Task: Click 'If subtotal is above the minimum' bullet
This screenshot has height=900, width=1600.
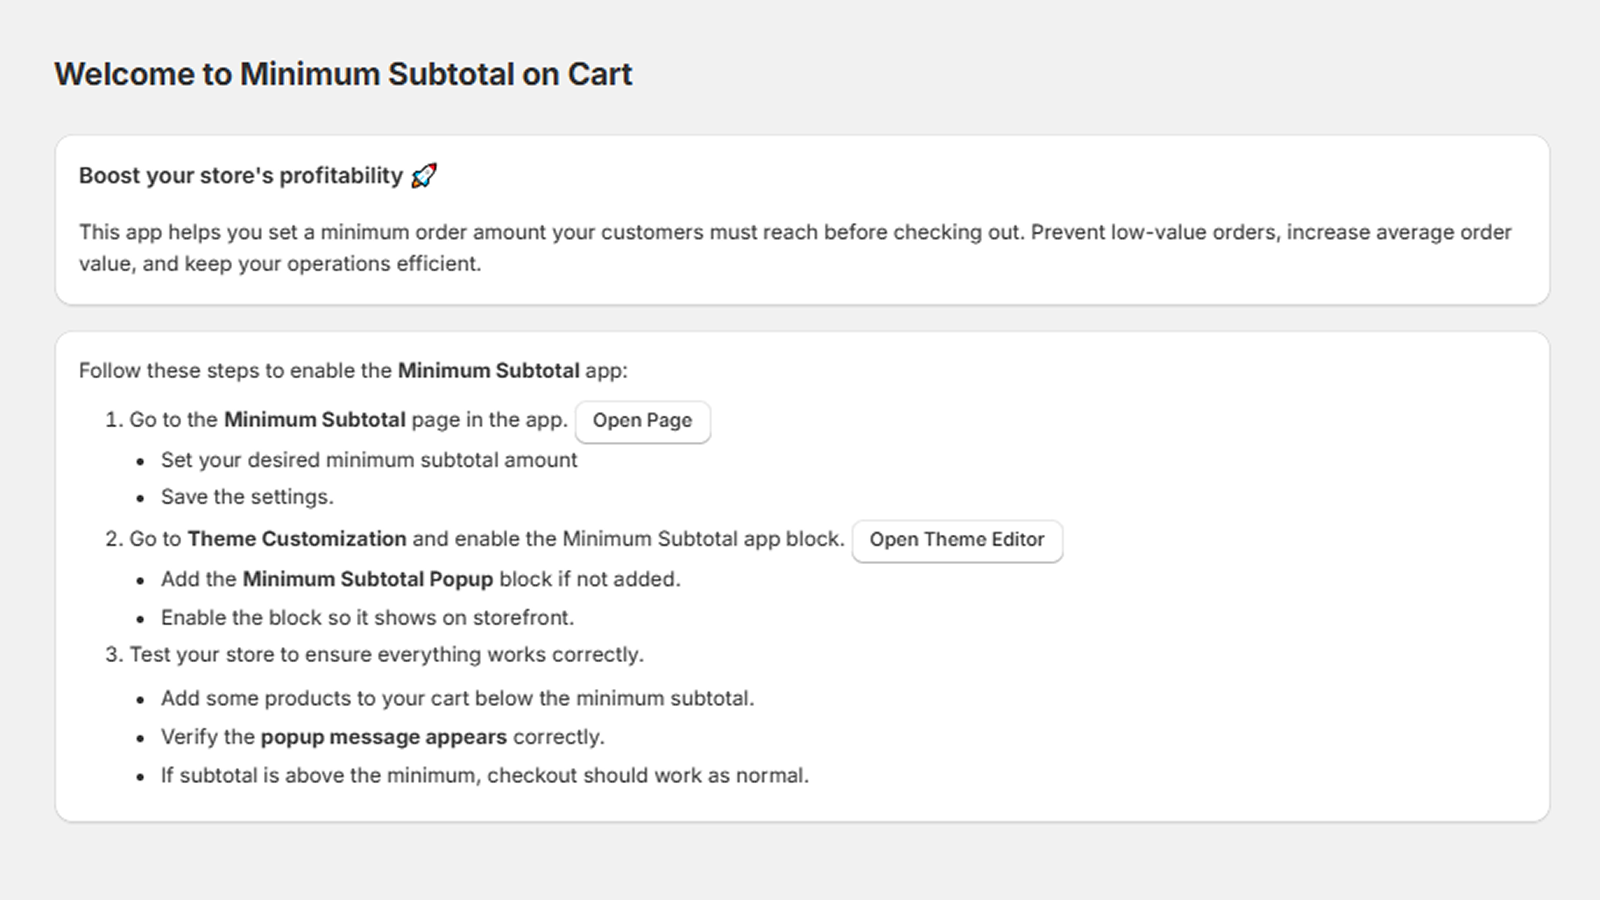Action: 484,776
